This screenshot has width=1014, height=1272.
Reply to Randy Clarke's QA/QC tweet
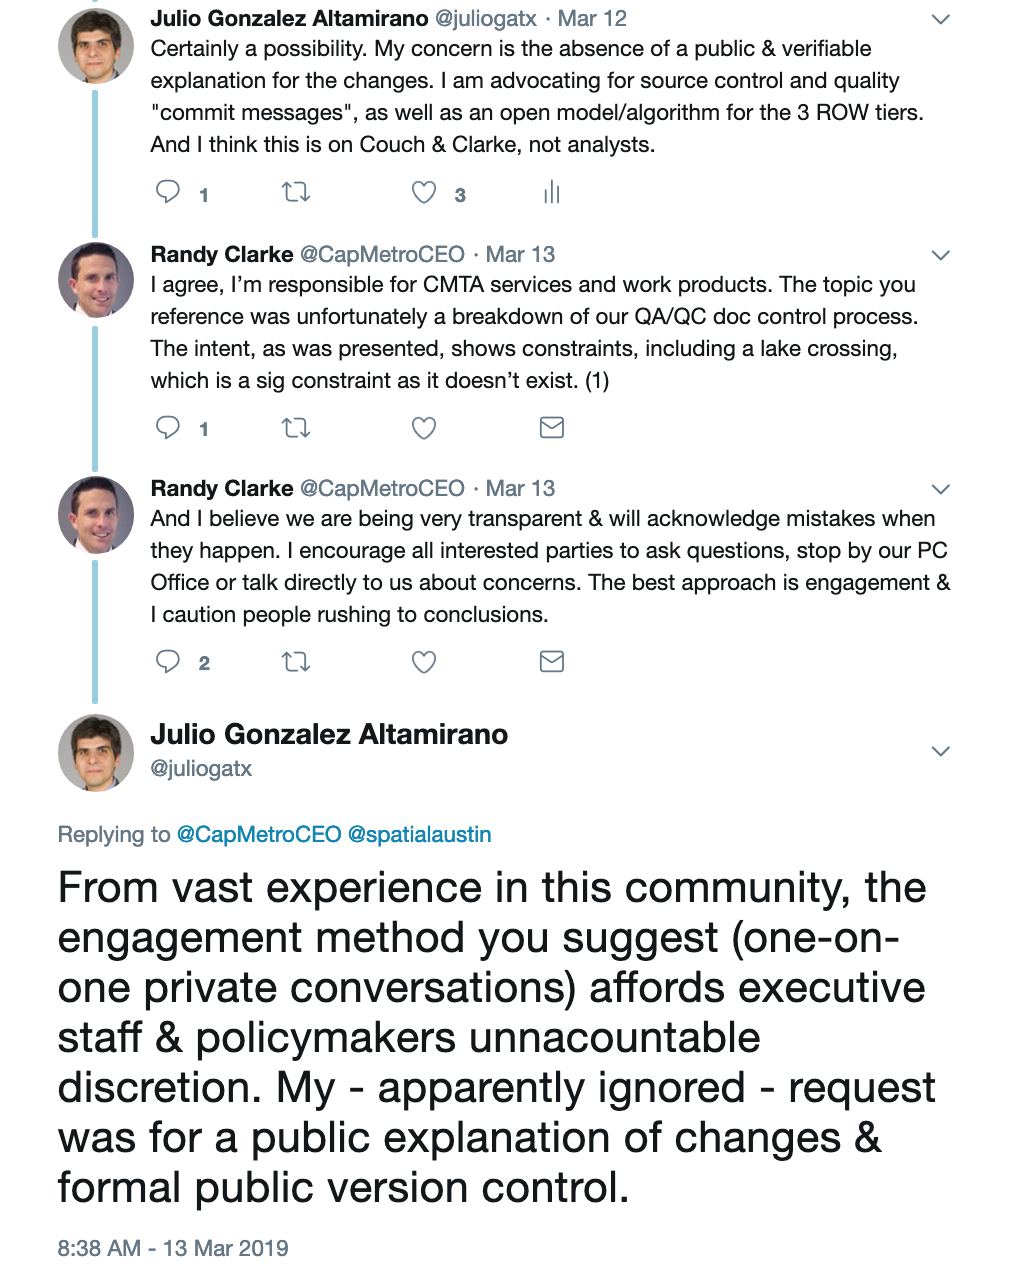tap(168, 427)
